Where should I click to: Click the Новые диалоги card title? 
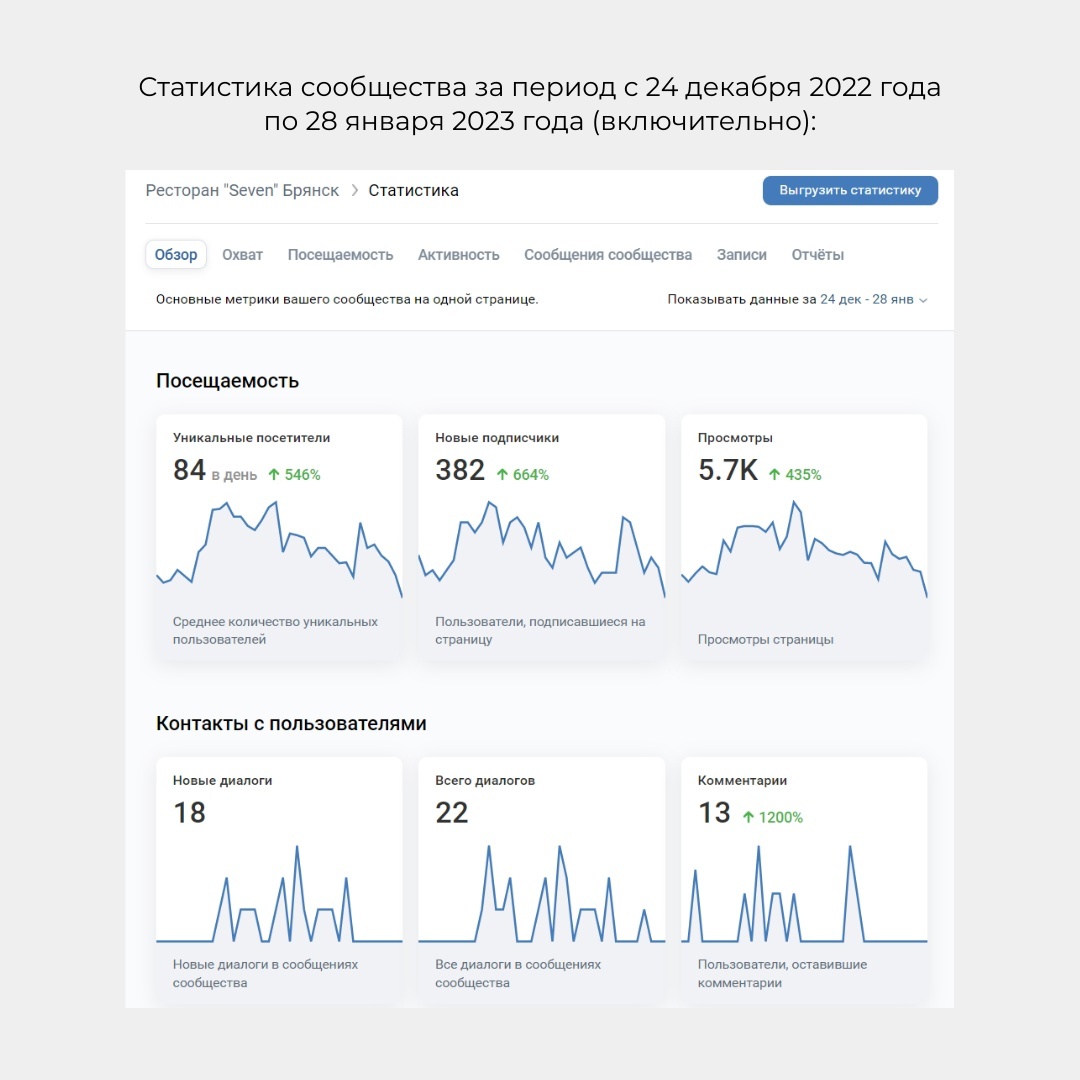pos(222,780)
